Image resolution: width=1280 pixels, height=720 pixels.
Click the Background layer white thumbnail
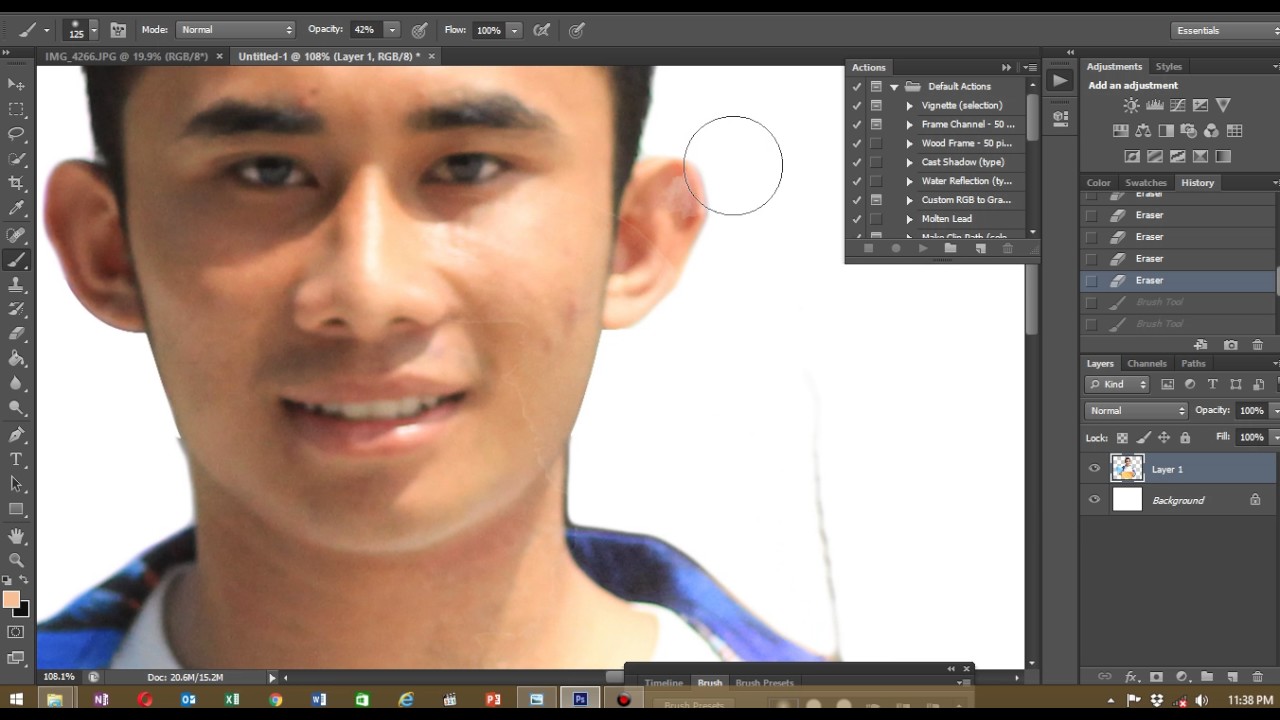point(1127,500)
